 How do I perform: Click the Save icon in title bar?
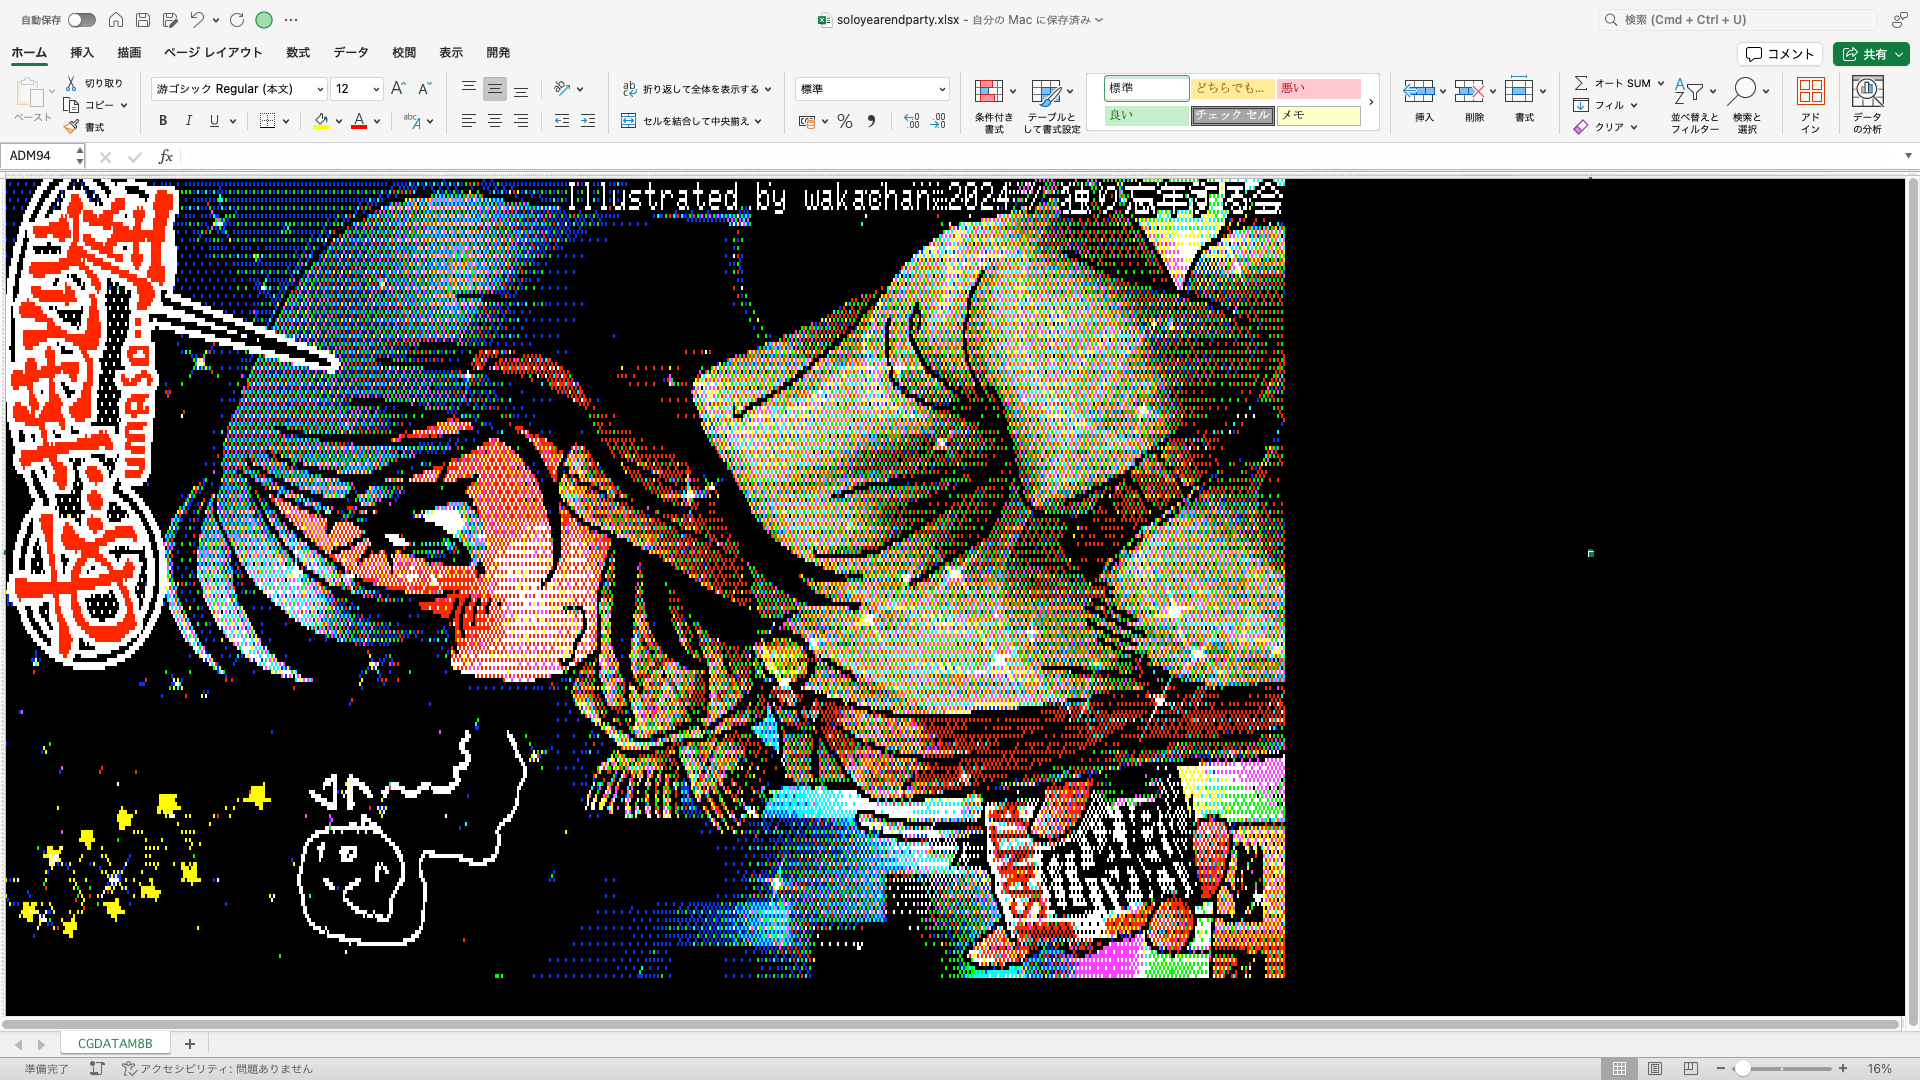click(x=143, y=20)
